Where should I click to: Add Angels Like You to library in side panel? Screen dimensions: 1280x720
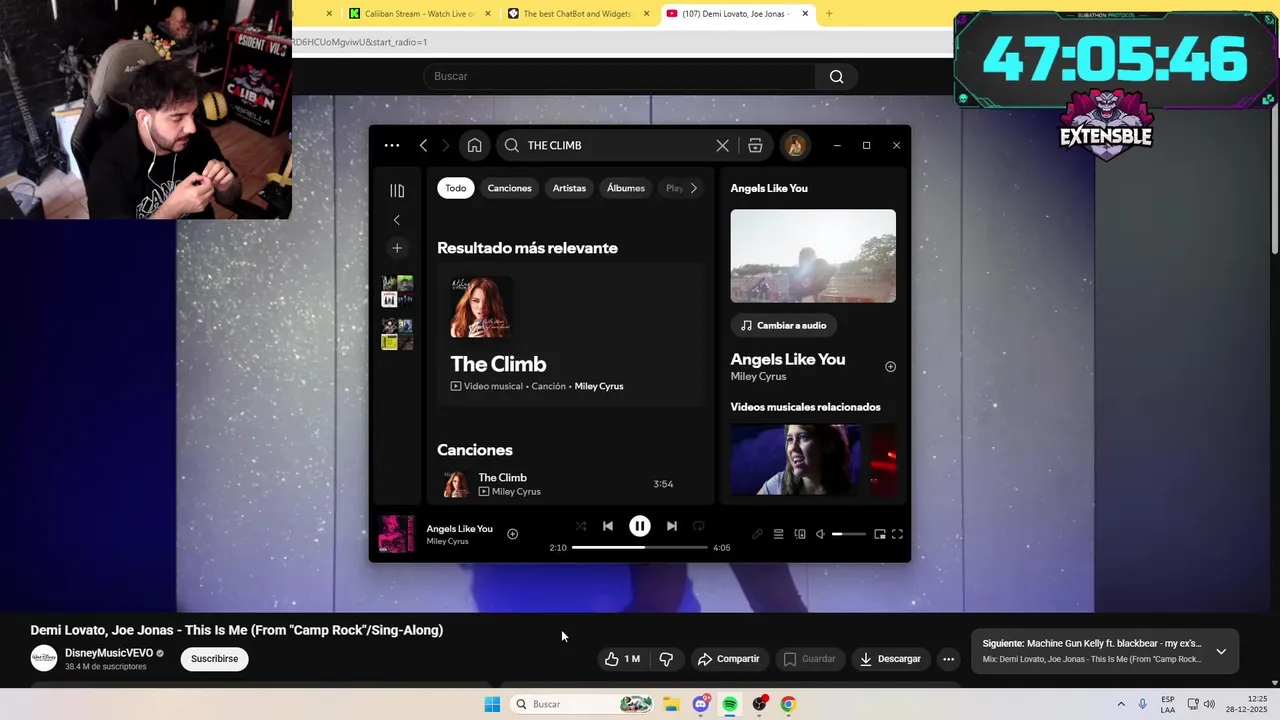click(x=890, y=367)
